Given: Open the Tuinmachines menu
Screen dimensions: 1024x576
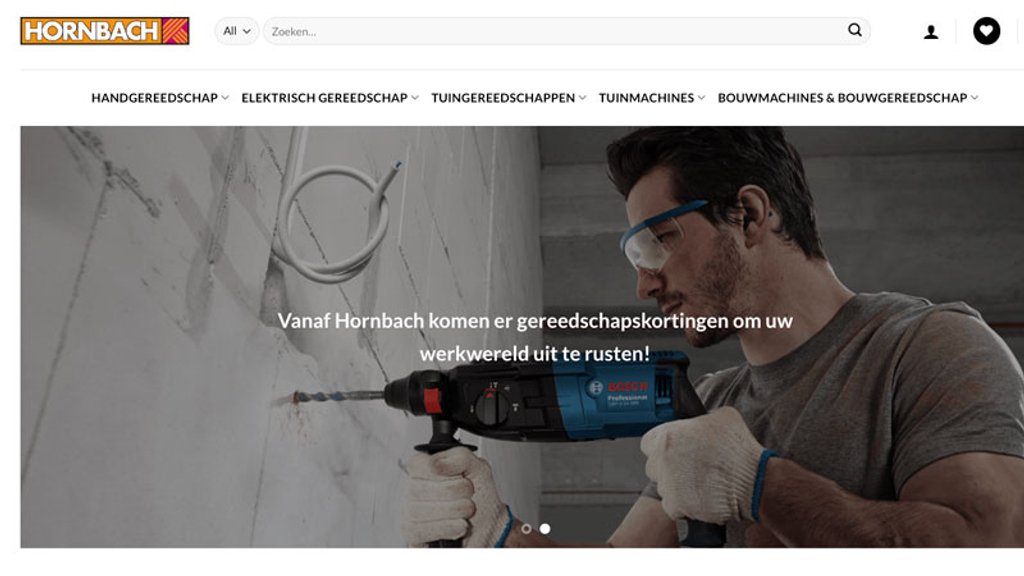Looking at the screenshot, I should 647,98.
